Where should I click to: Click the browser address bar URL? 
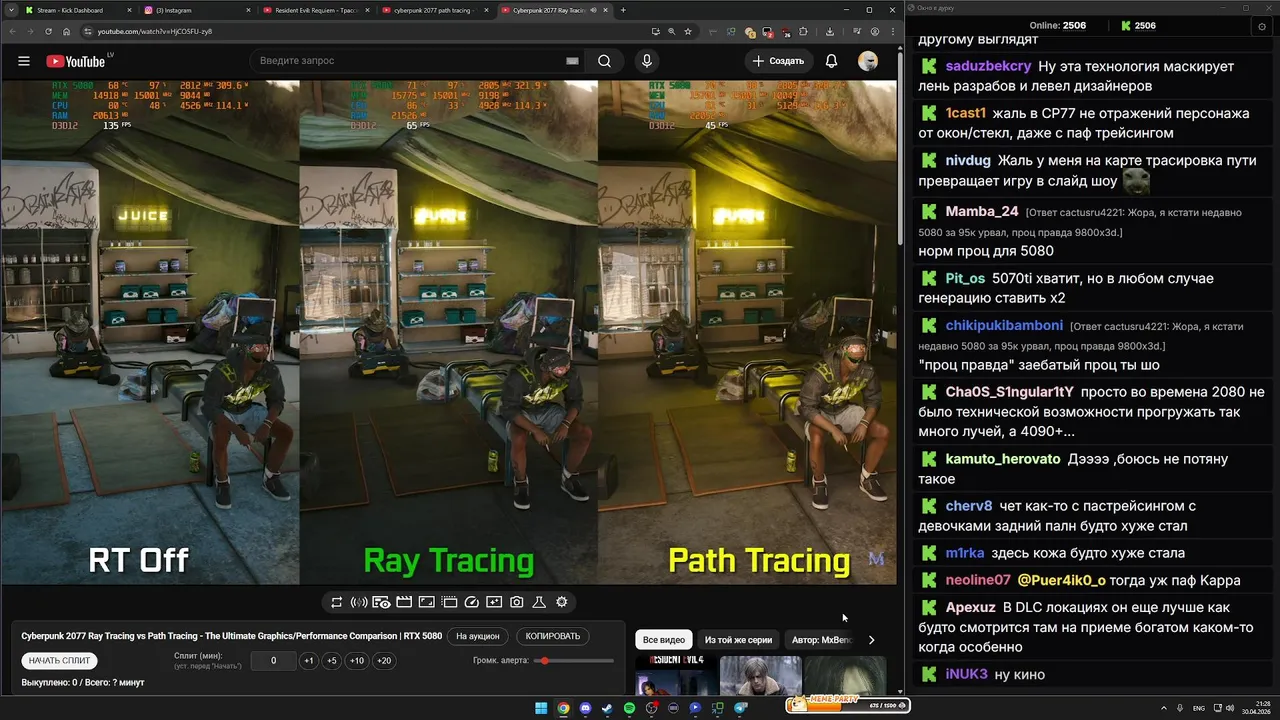coord(155,31)
